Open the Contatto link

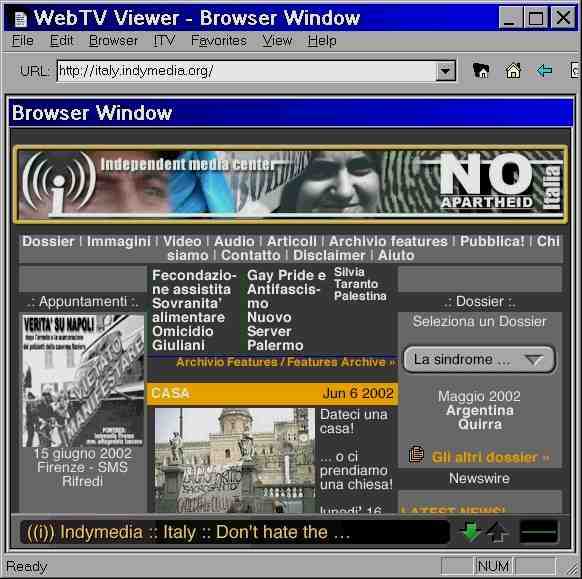[251, 255]
